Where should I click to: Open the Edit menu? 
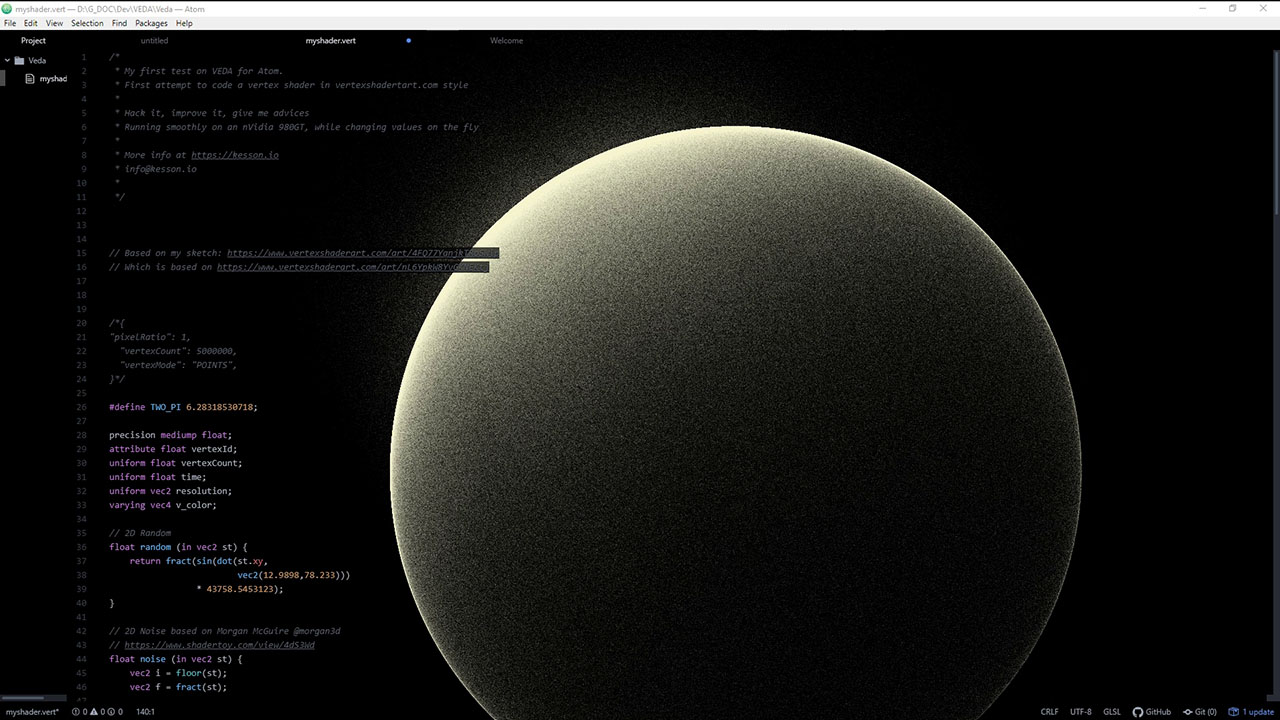(31, 23)
